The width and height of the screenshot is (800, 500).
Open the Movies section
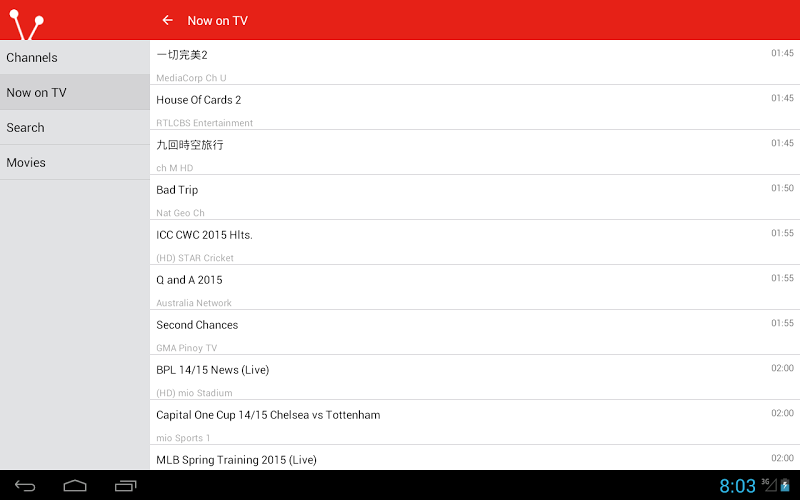(x=75, y=162)
